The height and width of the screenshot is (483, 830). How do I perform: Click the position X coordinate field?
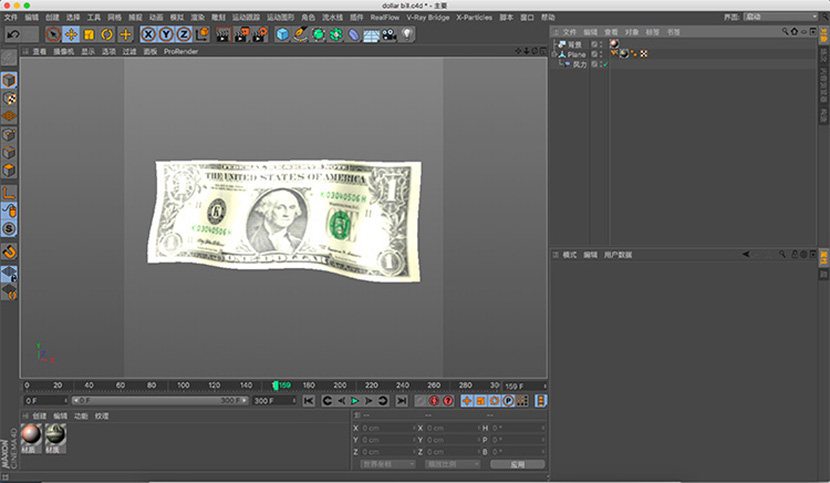click(387, 428)
